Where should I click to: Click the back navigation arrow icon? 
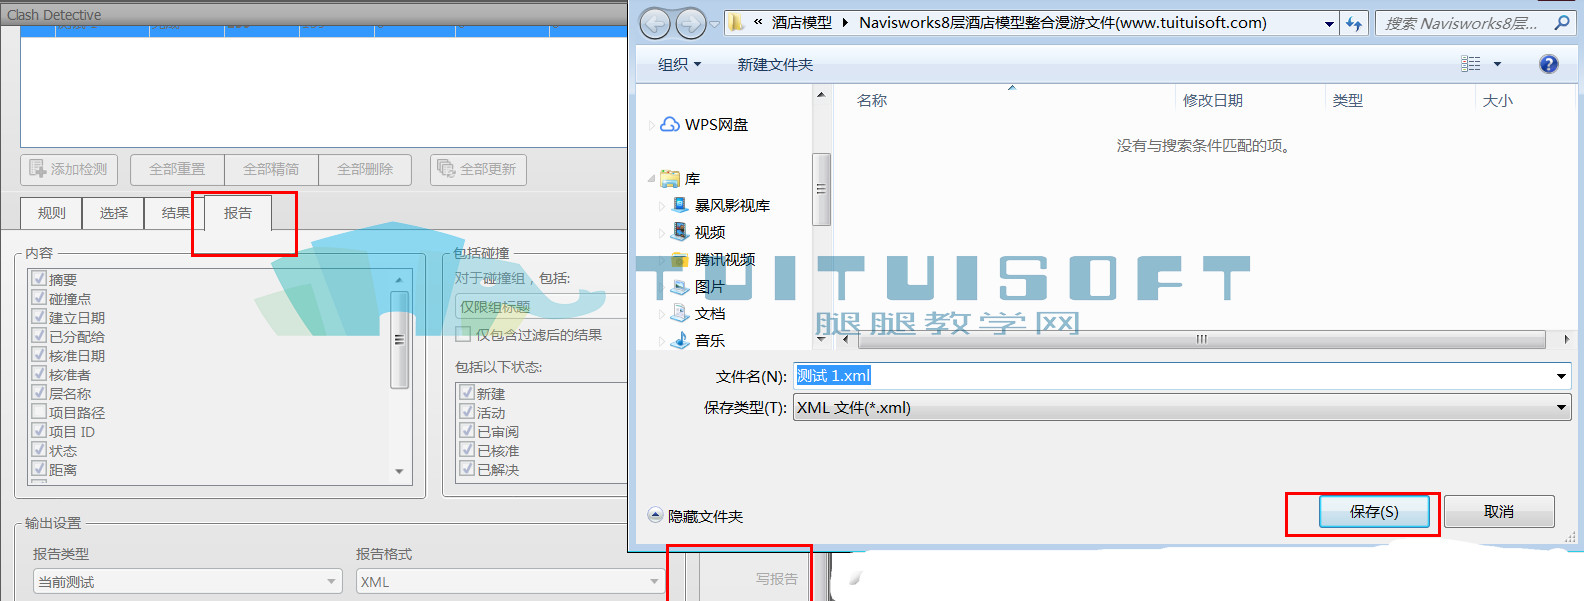point(655,23)
